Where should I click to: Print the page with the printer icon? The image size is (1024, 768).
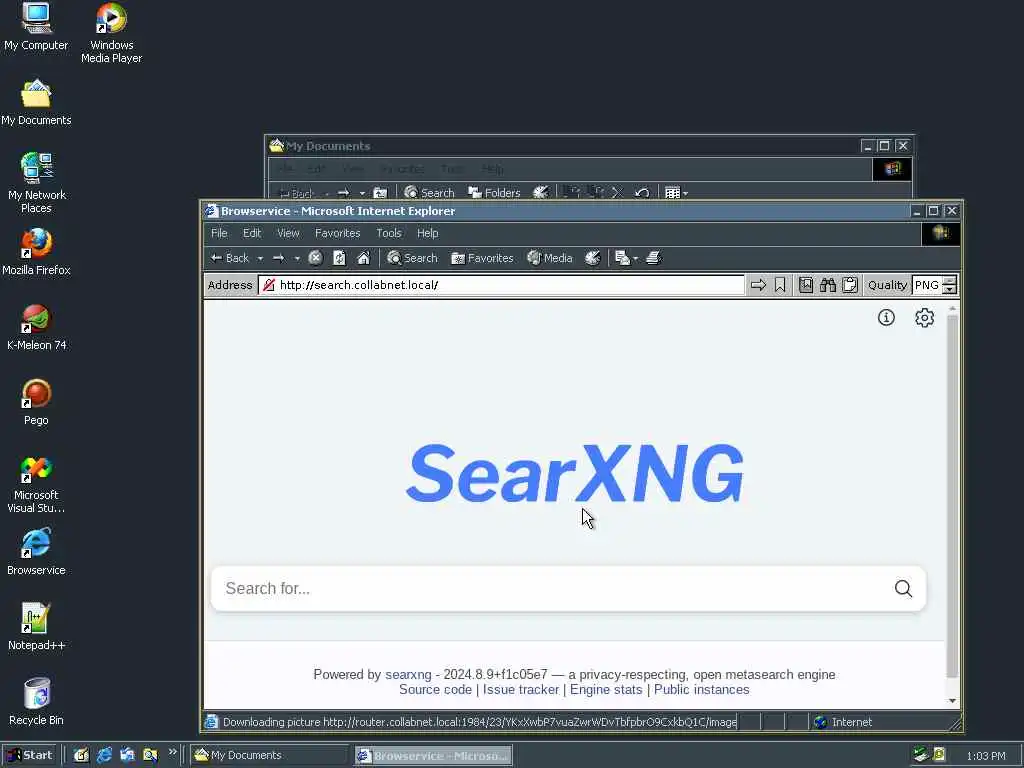[x=654, y=258]
